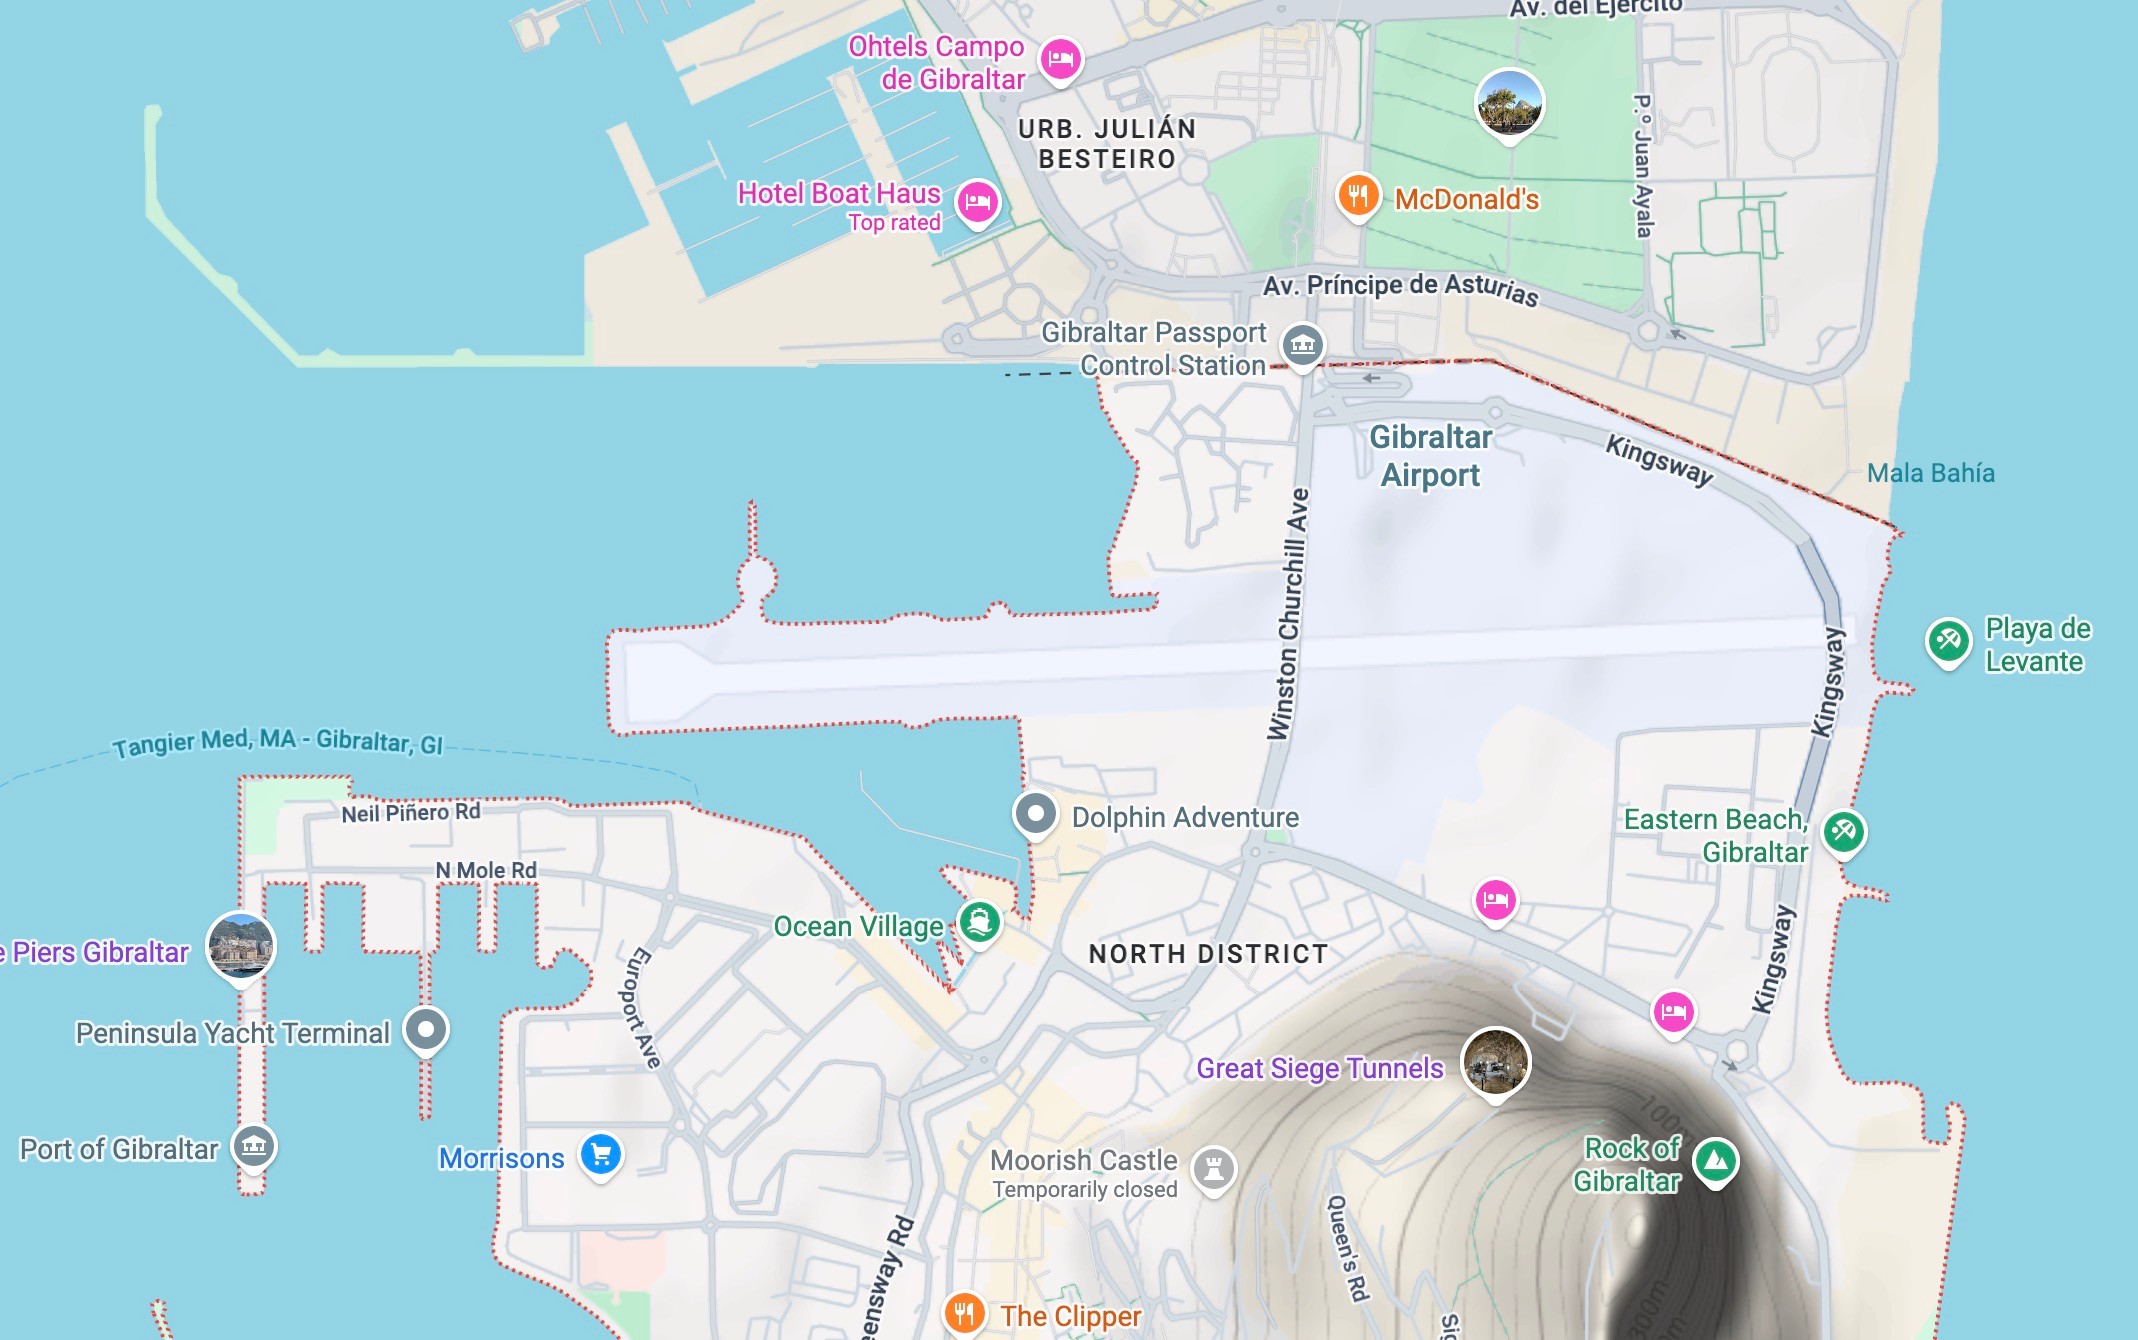Open the Gibraltar Passport Control Station marker
This screenshot has width=2138, height=1340.
click(x=1303, y=346)
